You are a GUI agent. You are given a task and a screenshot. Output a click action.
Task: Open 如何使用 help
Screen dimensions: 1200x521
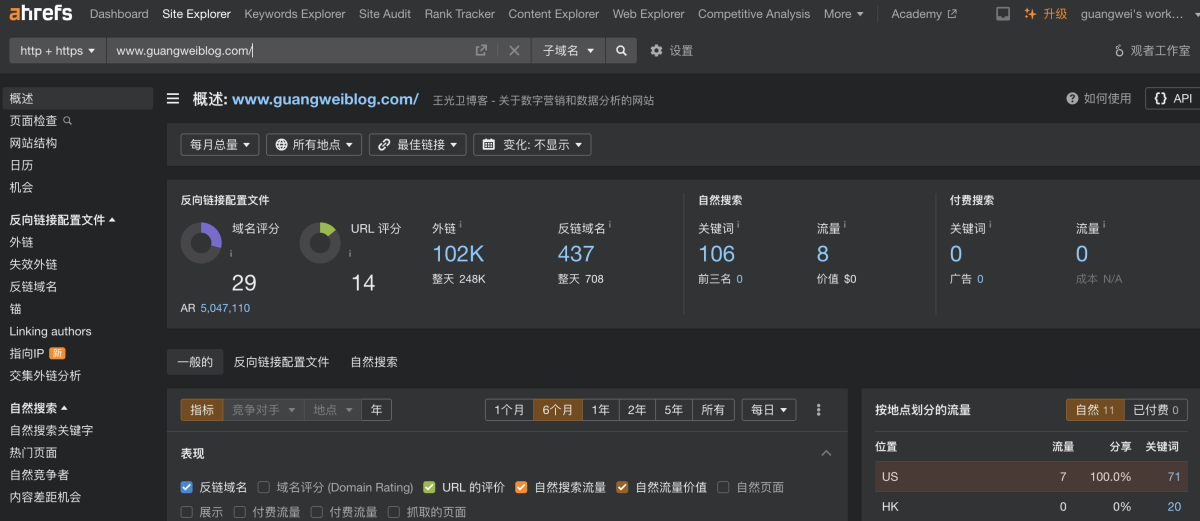[x=1099, y=98]
